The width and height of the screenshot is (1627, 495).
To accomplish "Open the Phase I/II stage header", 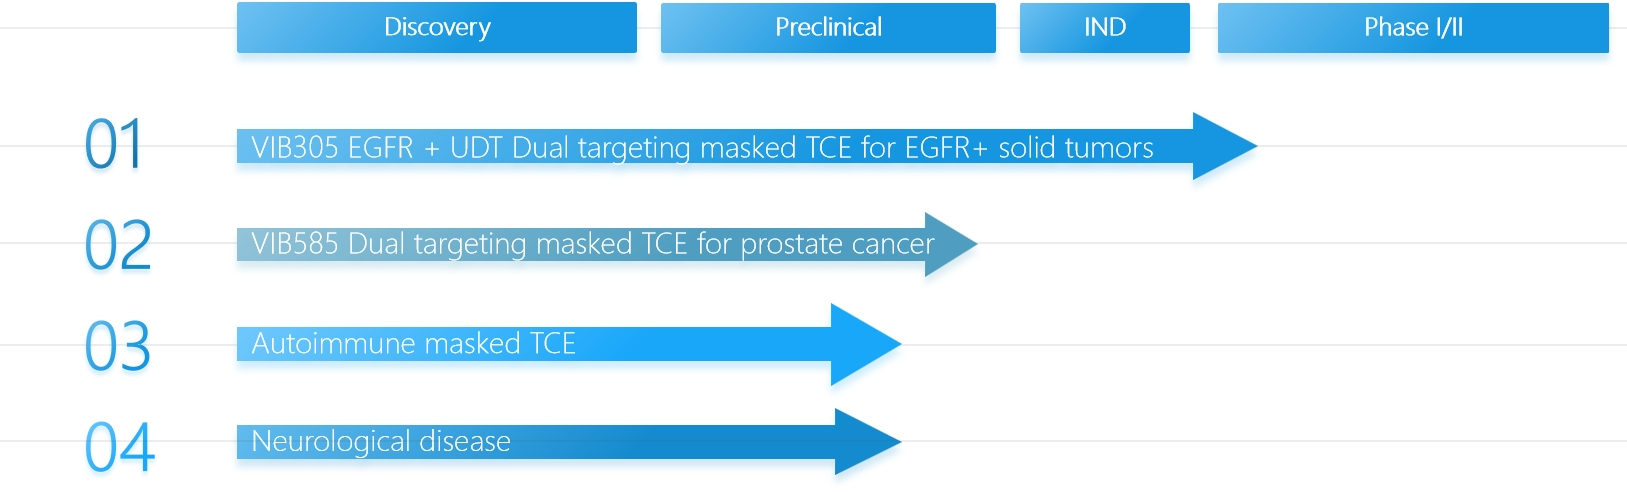I will coord(1412,27).
